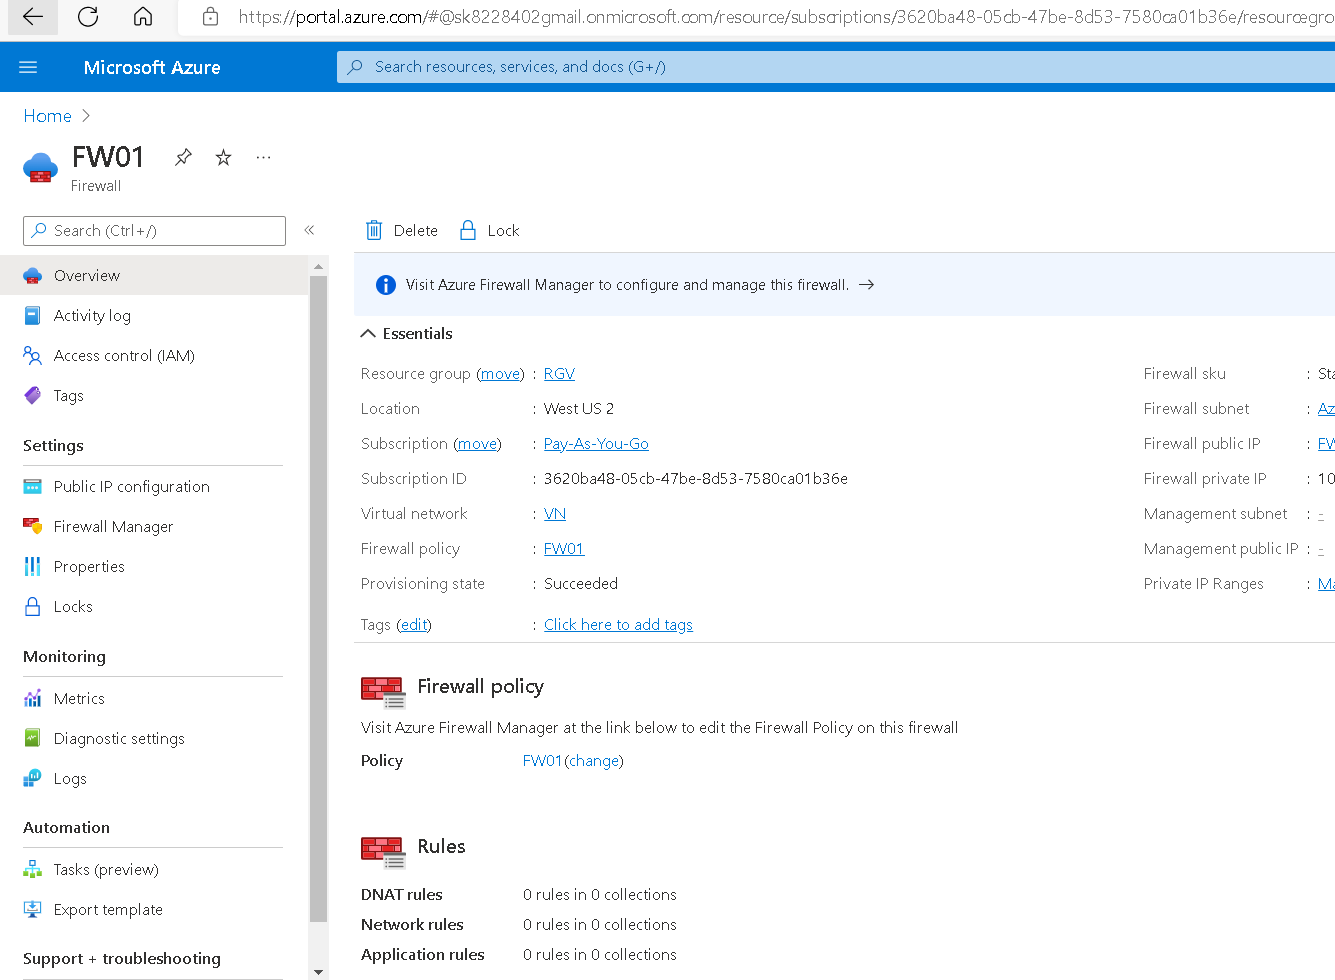Open the more options ellipsis for FW01
This screenshot has width=1335, height=980.
[263, 157]
